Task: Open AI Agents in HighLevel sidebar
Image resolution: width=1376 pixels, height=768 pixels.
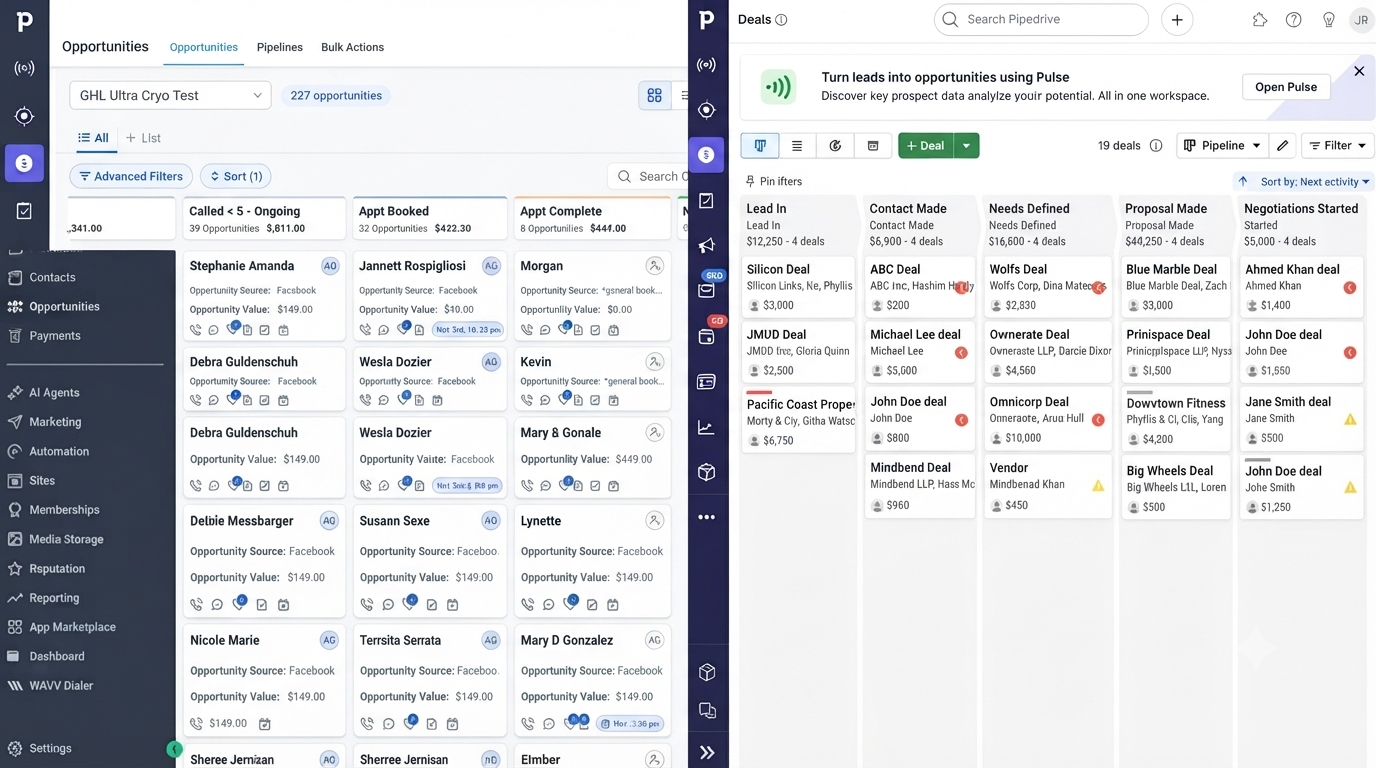Action: pyautogui.click(x=54, y=393)
